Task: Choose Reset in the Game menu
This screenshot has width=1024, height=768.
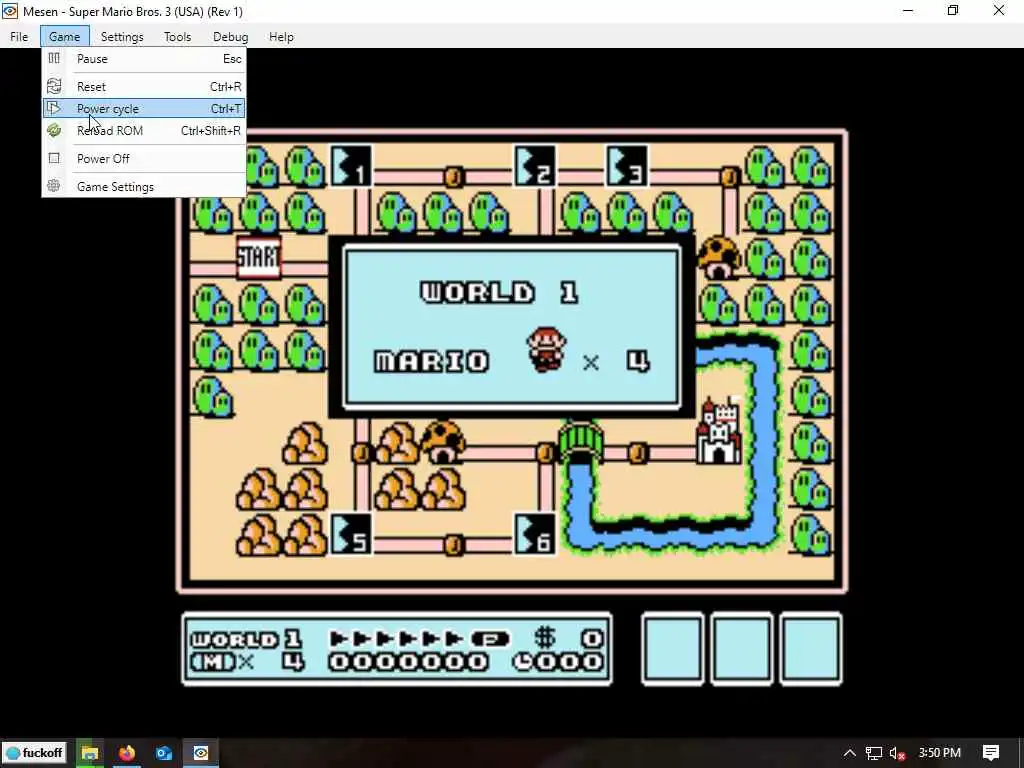Action: 144,86
